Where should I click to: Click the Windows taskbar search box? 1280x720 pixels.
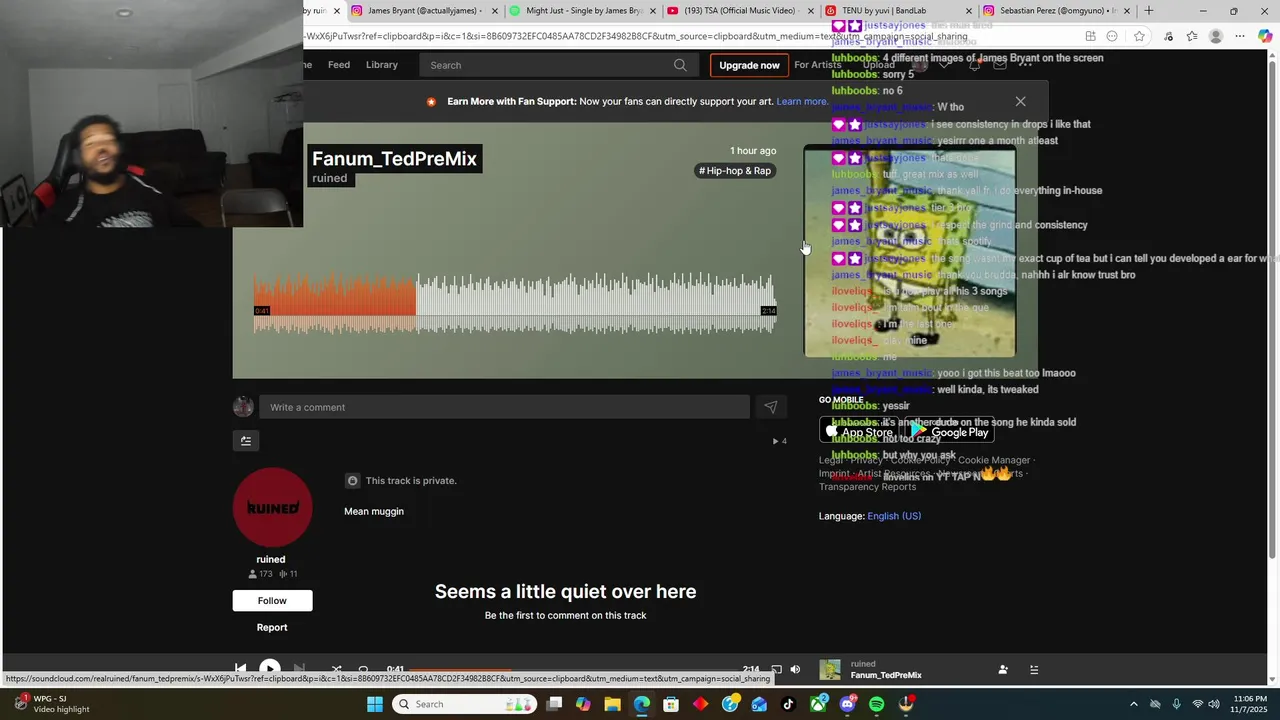click(462, 704)
